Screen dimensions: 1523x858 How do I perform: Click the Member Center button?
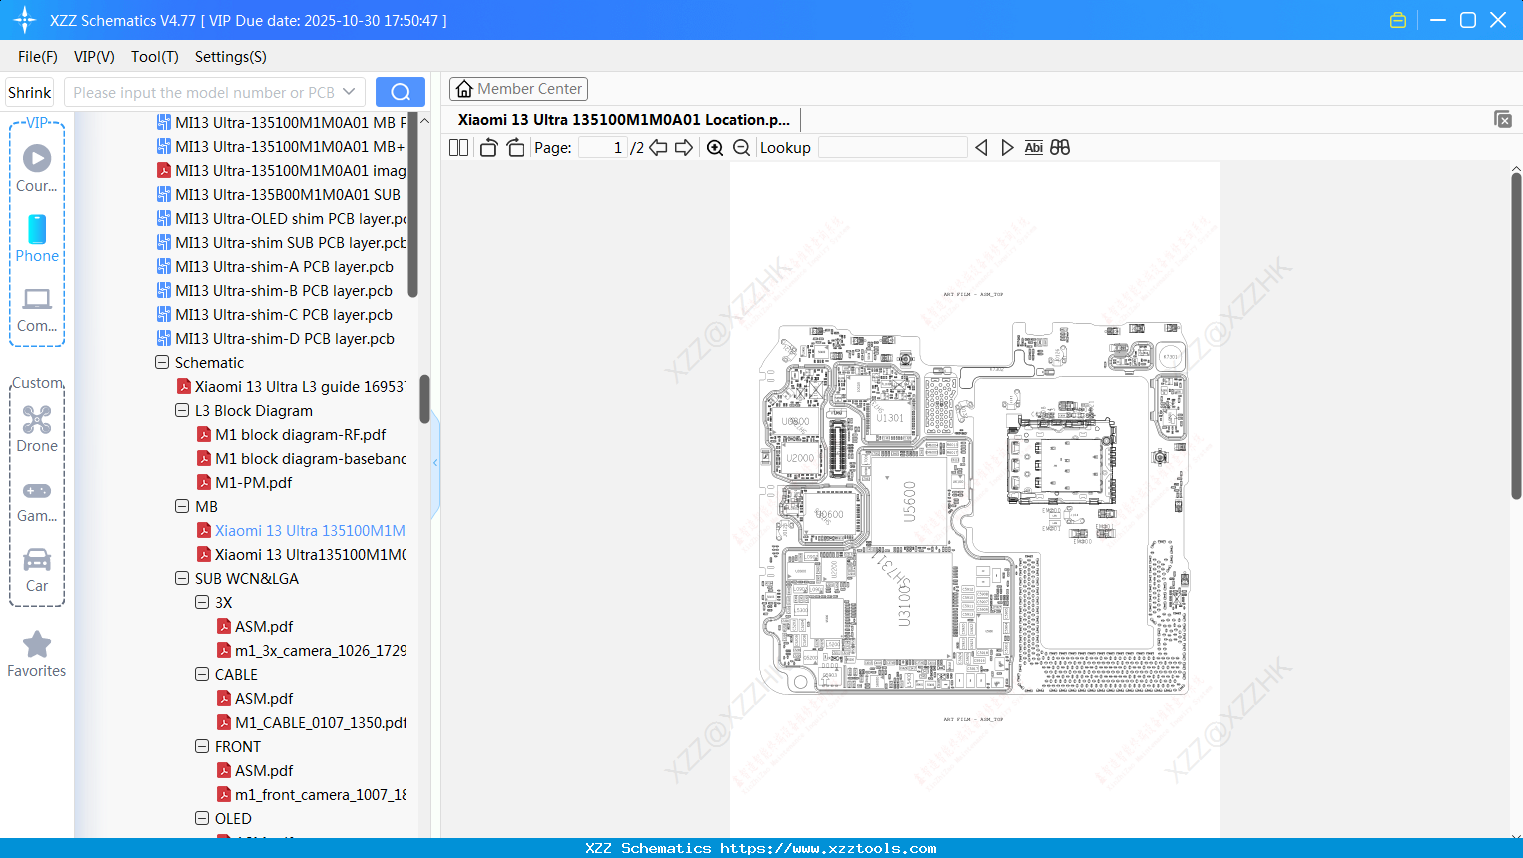(518, 88)
